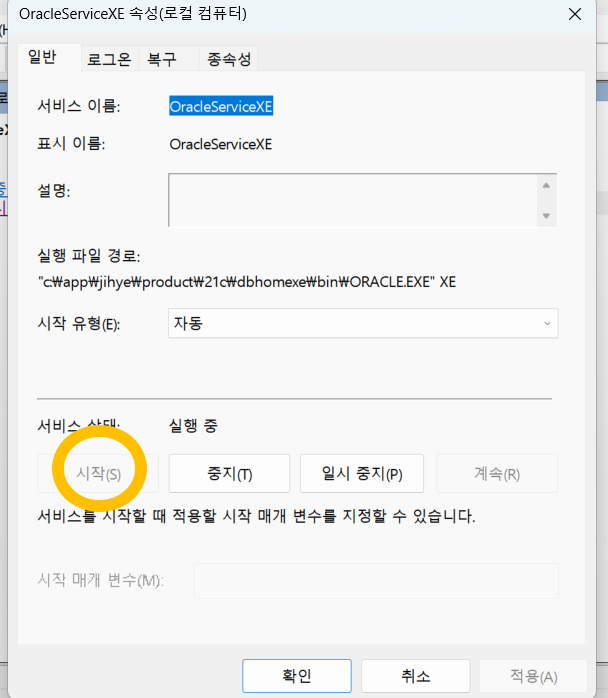Viewport: 608px width, 698px height.
Task: Click the 시작 유형(E) label
Action: pyautogui.click(x=79, y=324)
